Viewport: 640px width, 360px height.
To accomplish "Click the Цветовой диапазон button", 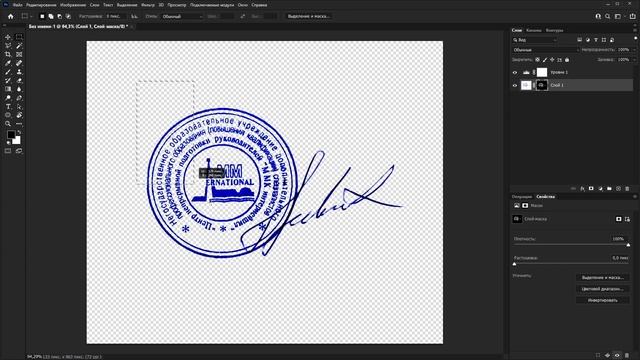I will pos(602,289).
